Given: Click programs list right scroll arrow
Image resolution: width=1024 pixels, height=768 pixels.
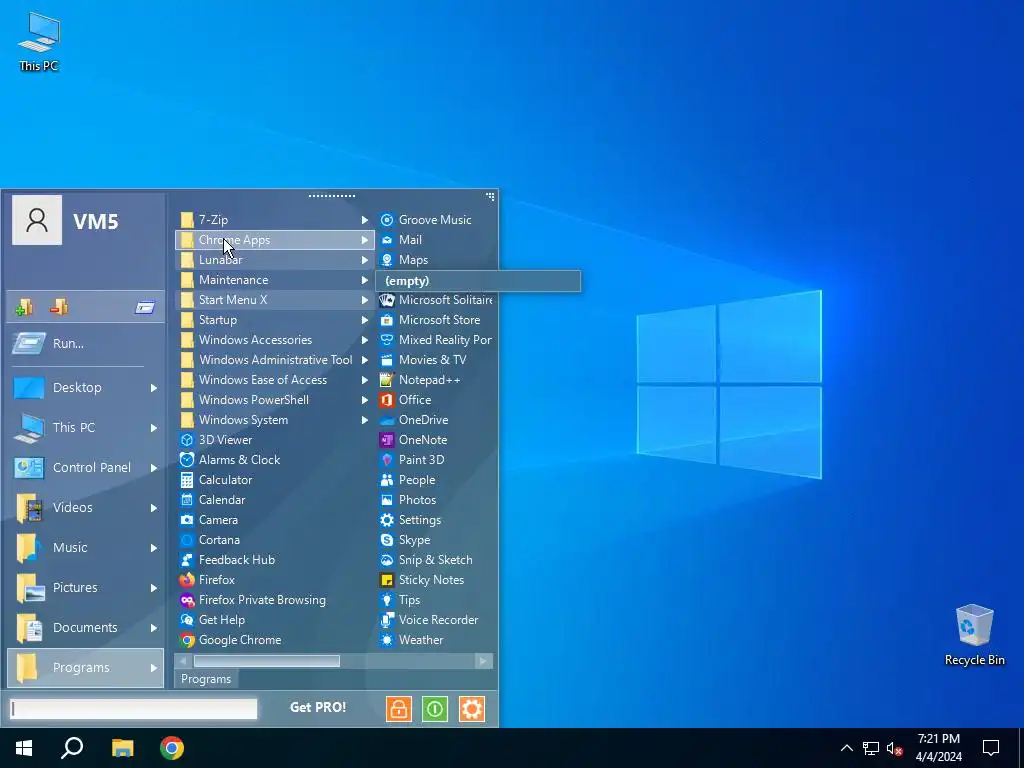Looking at the screenshot, I should 483,661.
